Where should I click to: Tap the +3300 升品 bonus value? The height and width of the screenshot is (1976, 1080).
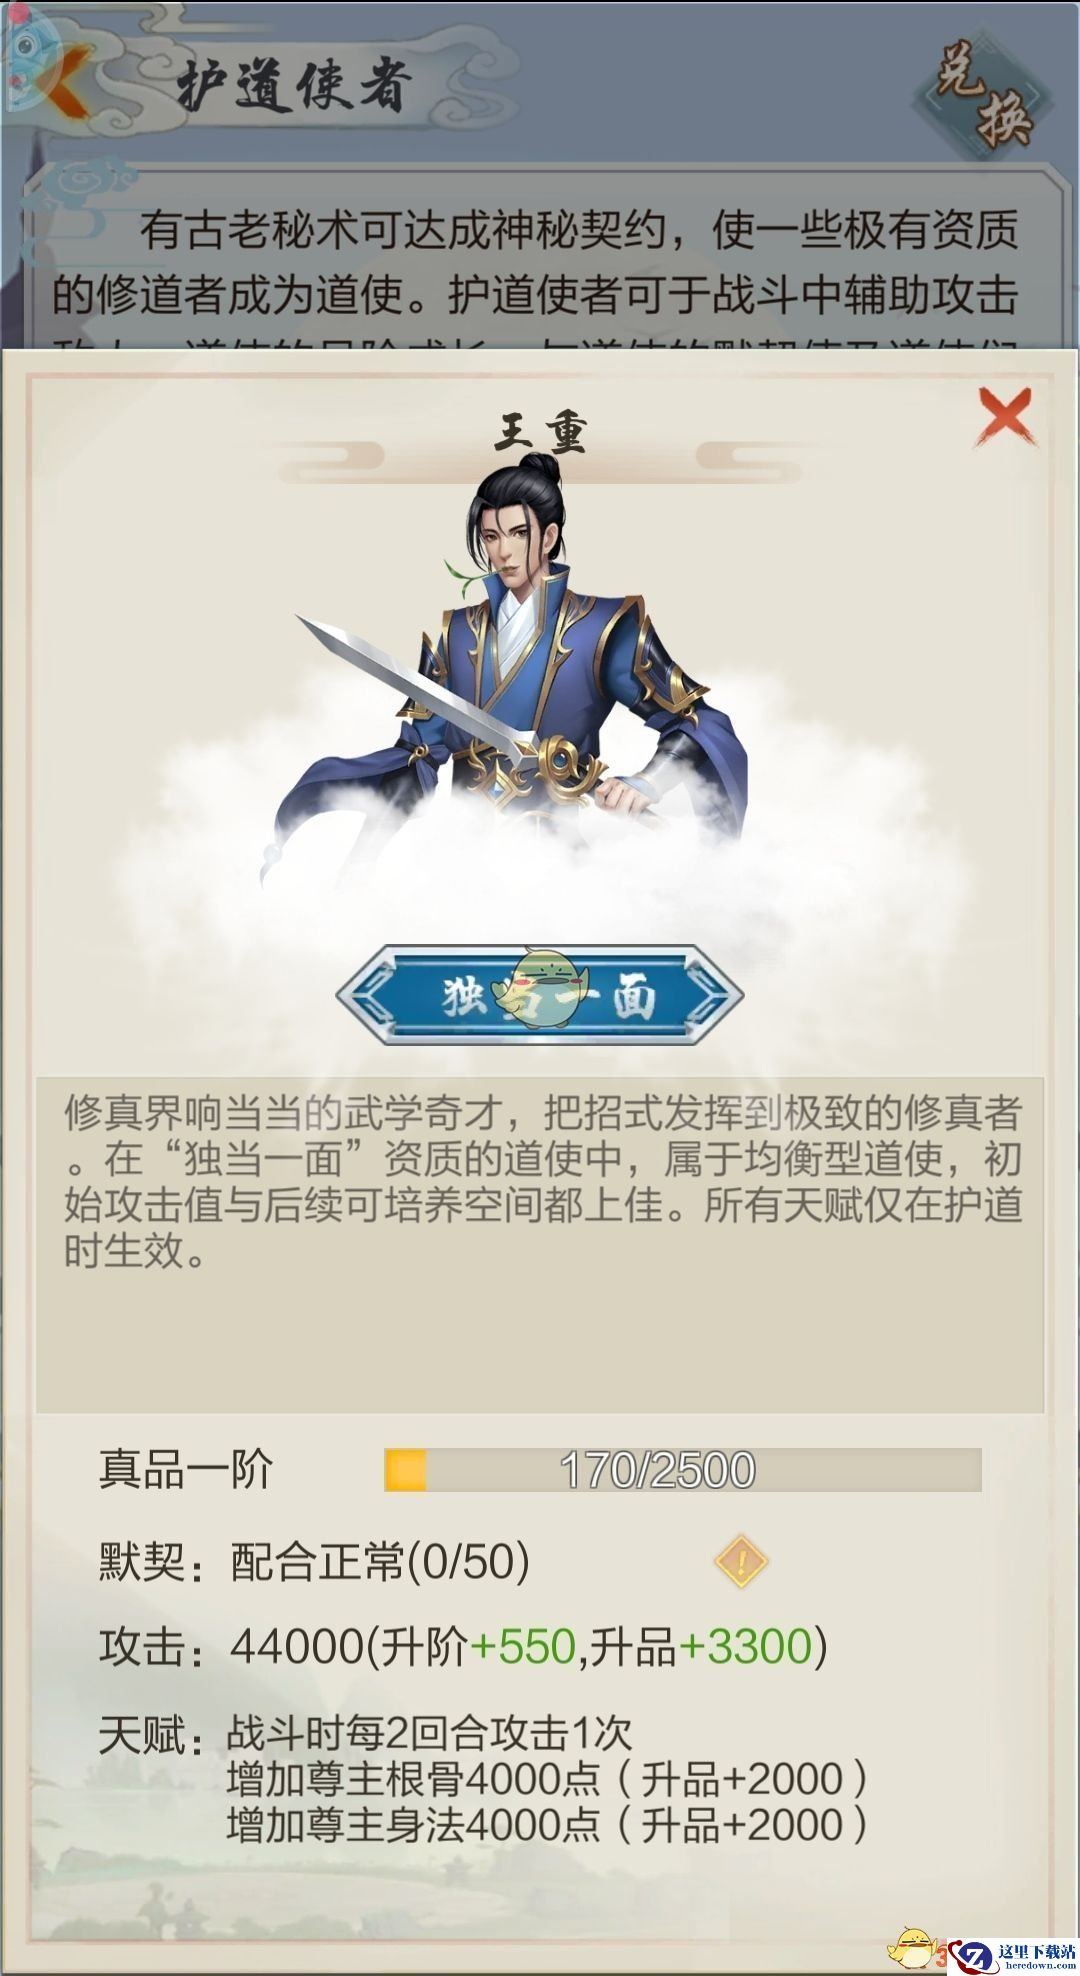point(745,1647)
